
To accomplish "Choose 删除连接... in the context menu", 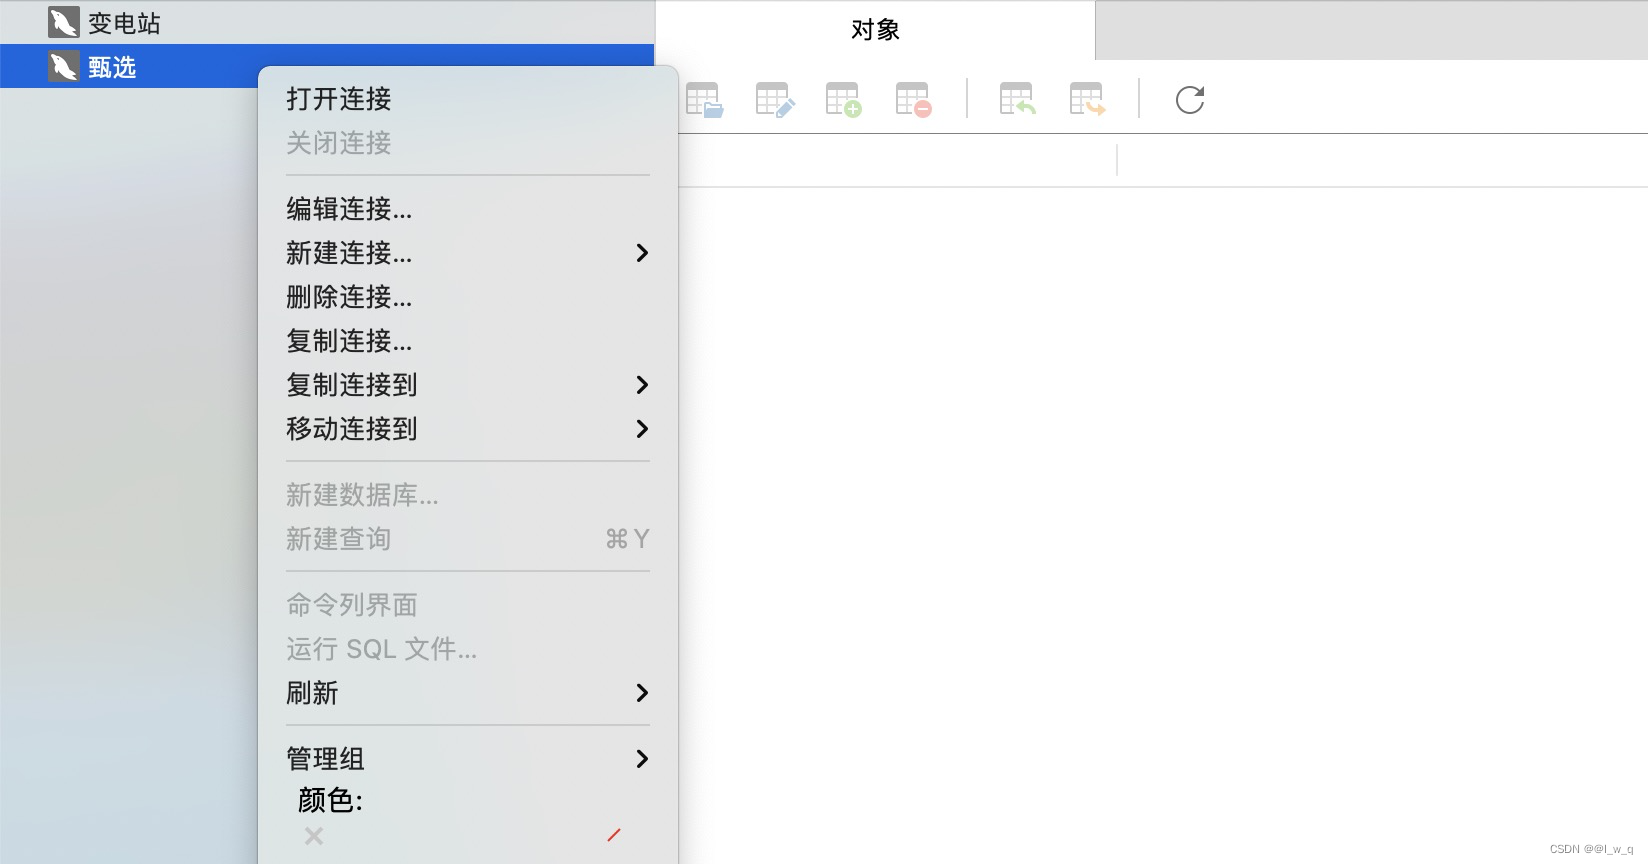I will click(x=468, y=297).
